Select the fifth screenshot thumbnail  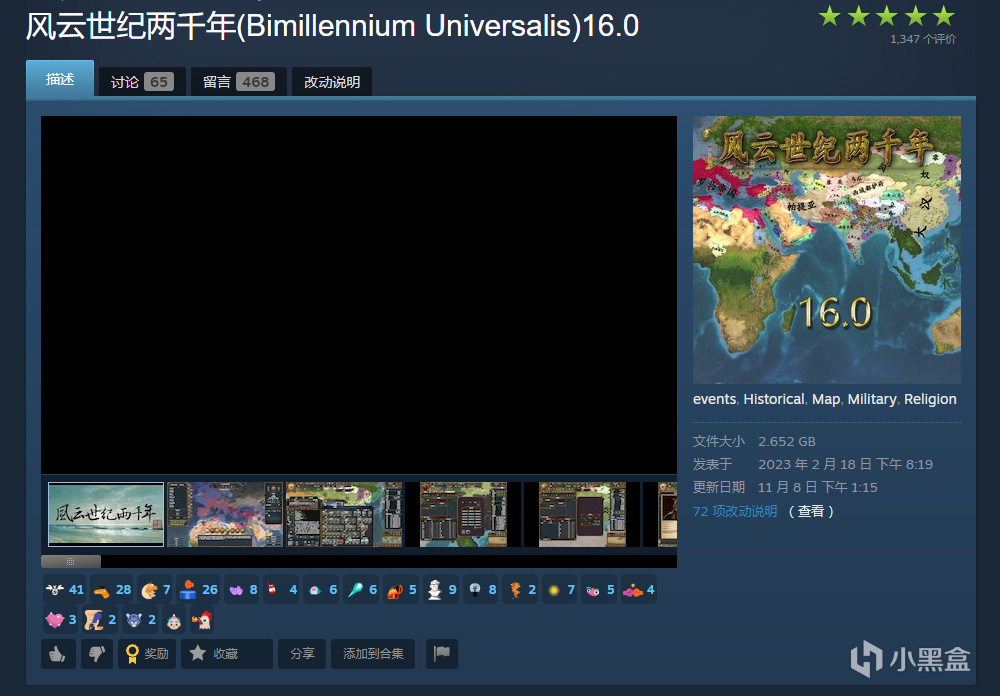click(x=582, y=514)
